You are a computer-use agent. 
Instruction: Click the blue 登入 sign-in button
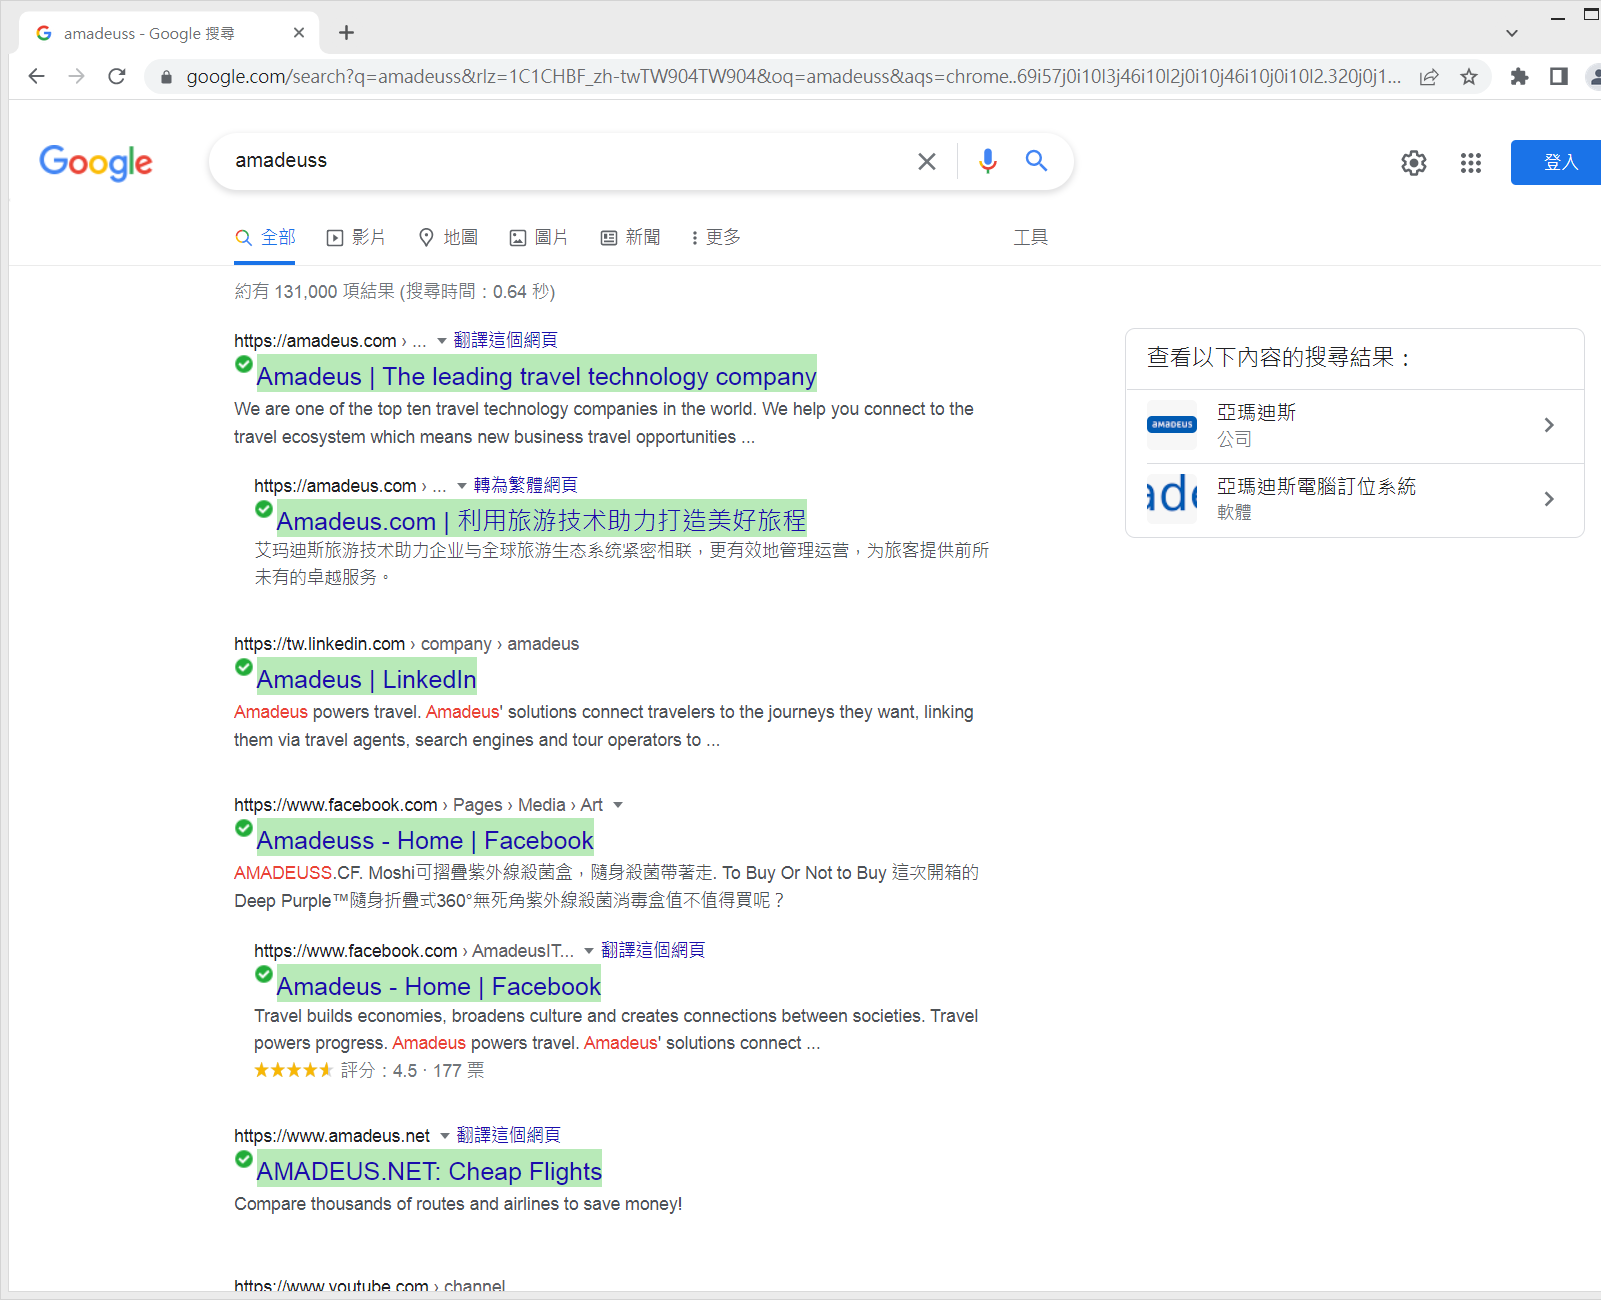(1558, 162)
